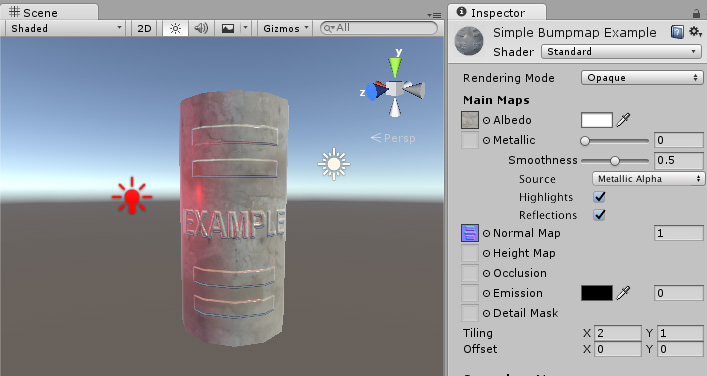Click the Metallic texture picker circle
The width and height of the screenshot is (707, 376).
(487, 141)
